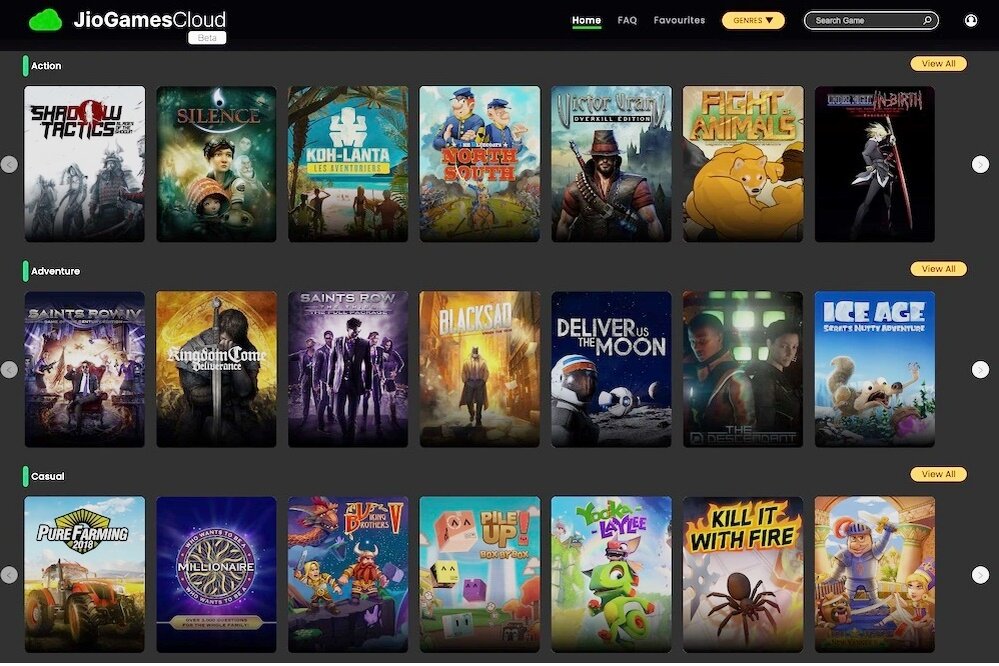View all Casual games
Screen dimensions: 999x666
(938, 474)
